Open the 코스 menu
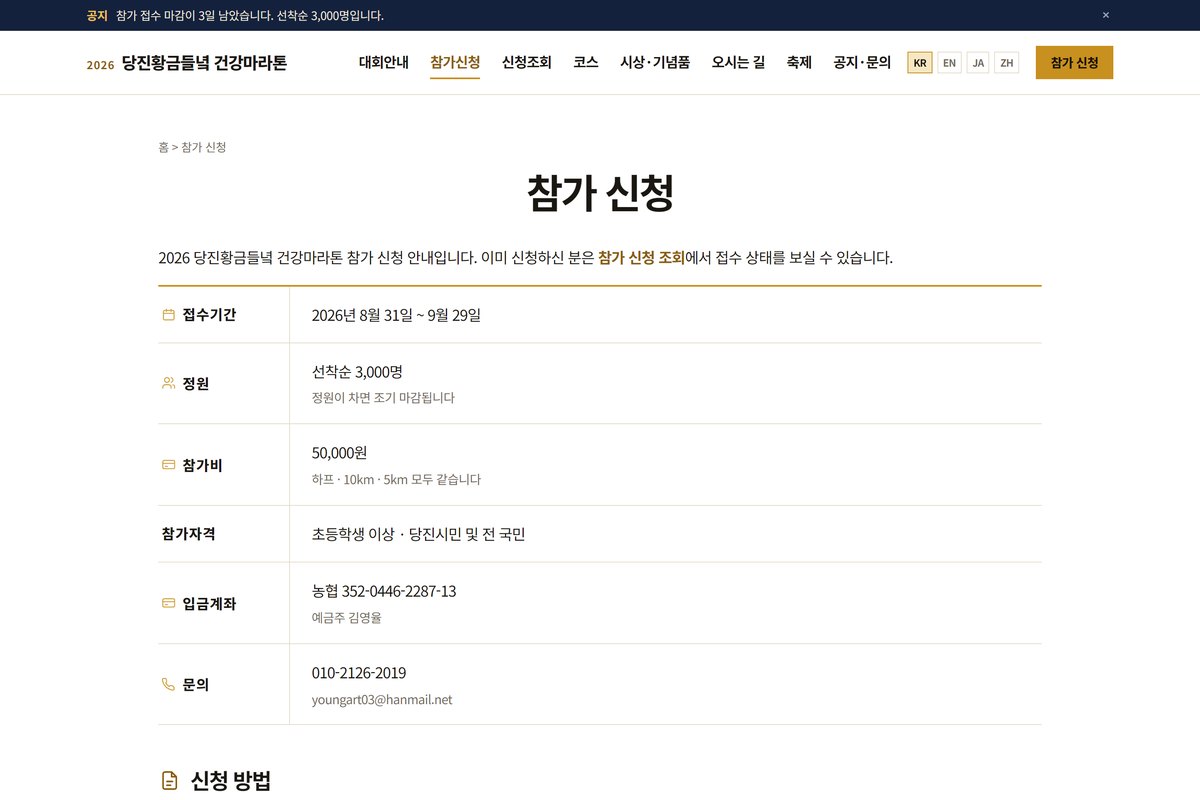The width and height of the screenshot is (1200, 800). click(586, 62)
